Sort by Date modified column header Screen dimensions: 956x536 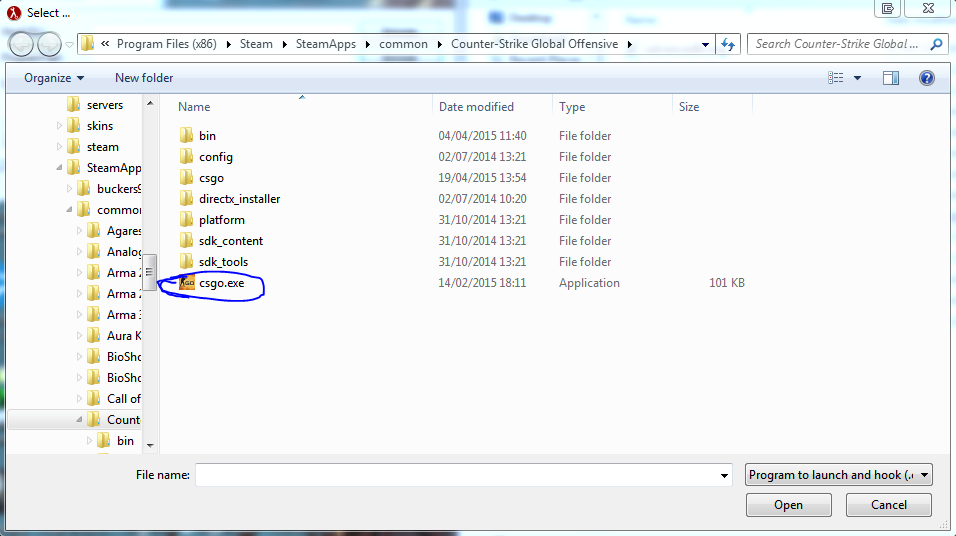click(493, 107)
